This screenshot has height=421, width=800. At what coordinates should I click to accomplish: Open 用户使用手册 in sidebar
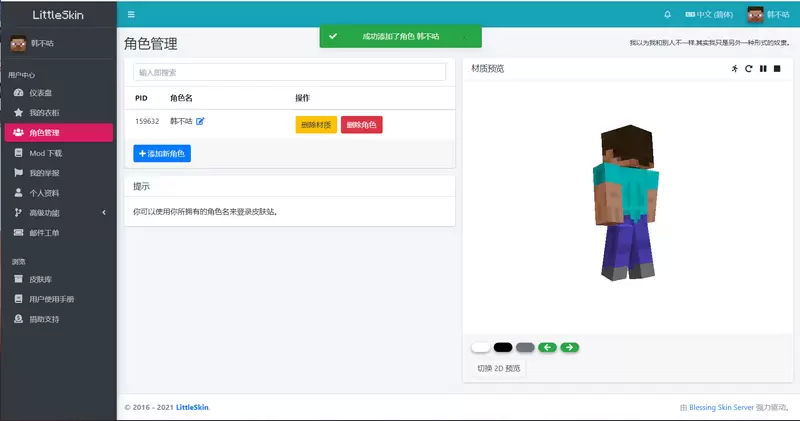pyautogui.click(x=59, y=299)
